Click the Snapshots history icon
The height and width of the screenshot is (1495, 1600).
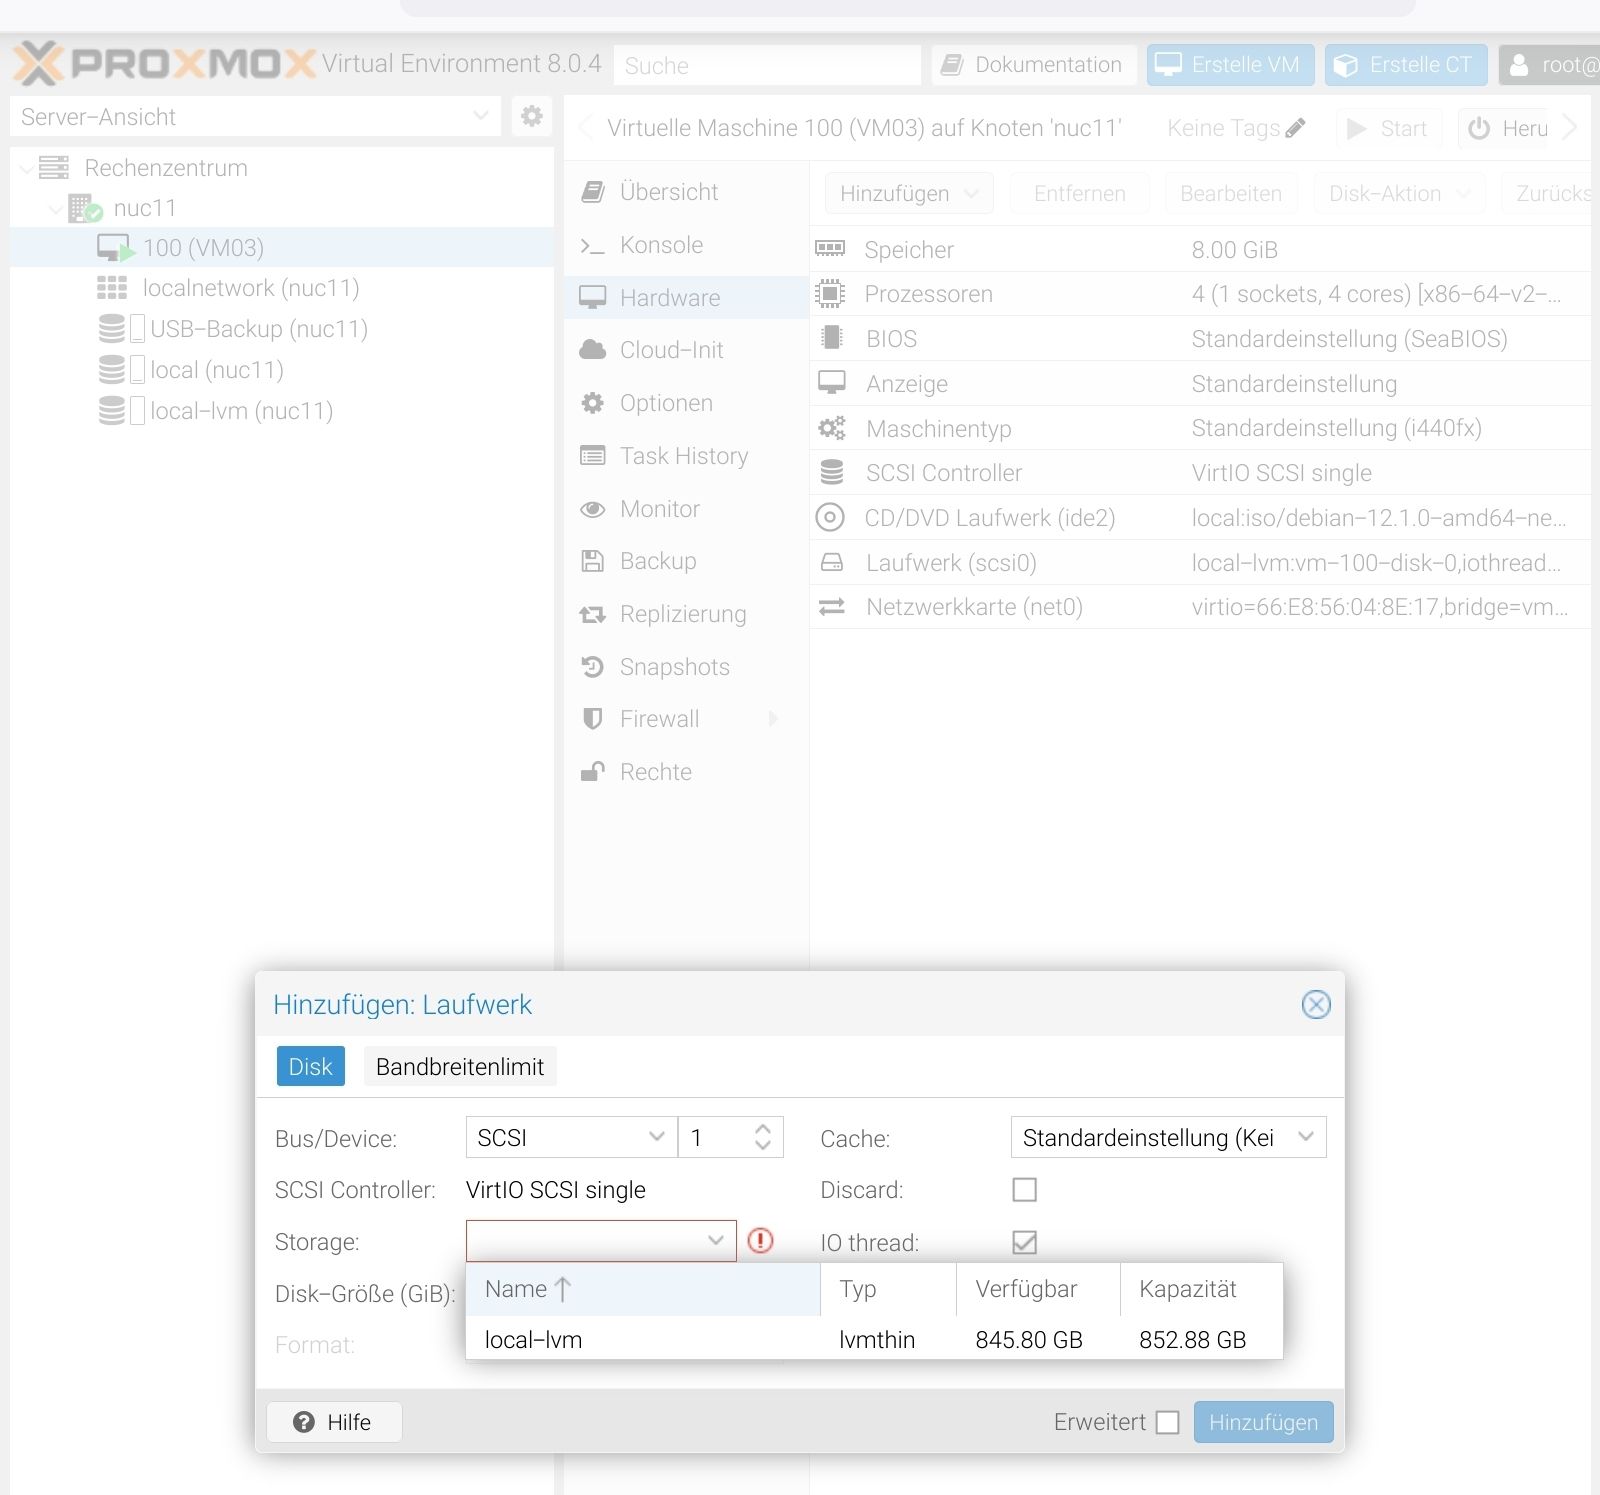click(x=592, y=666)
